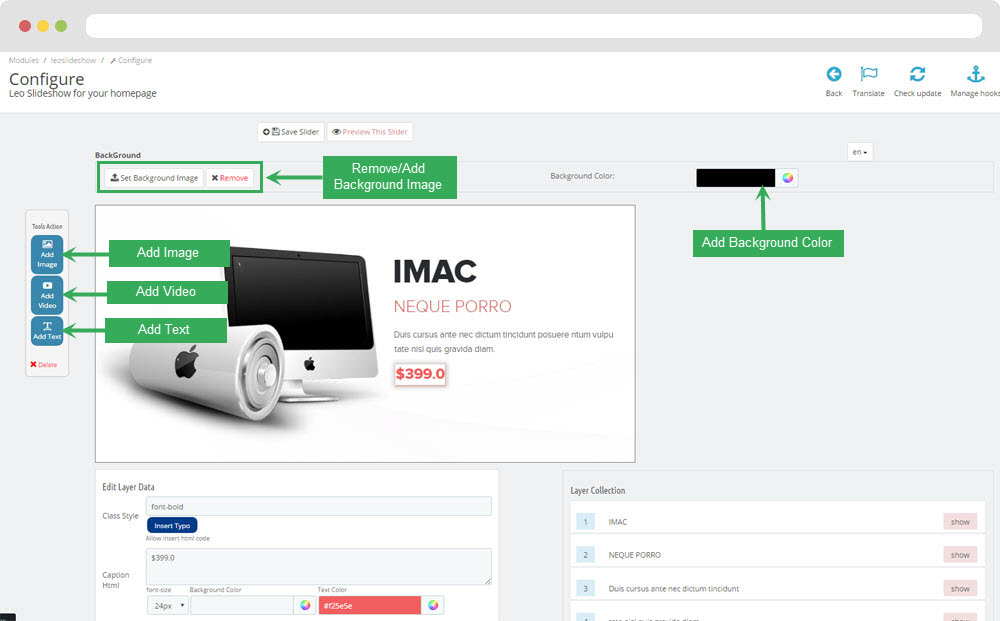Click the Insert Typo button
Screen dimensions: 1000x621
pyautogui.click(x=172, y=525)
